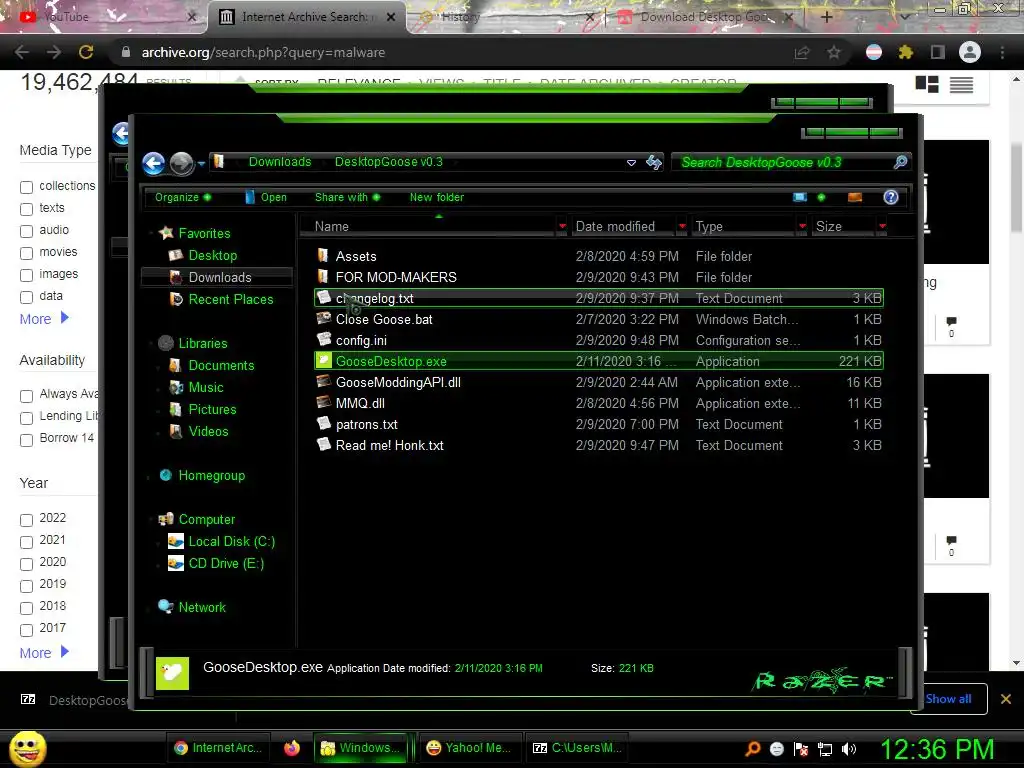Reload the Chrome page
Viewport: 1024px width, 768px height.
coord(86,52)
